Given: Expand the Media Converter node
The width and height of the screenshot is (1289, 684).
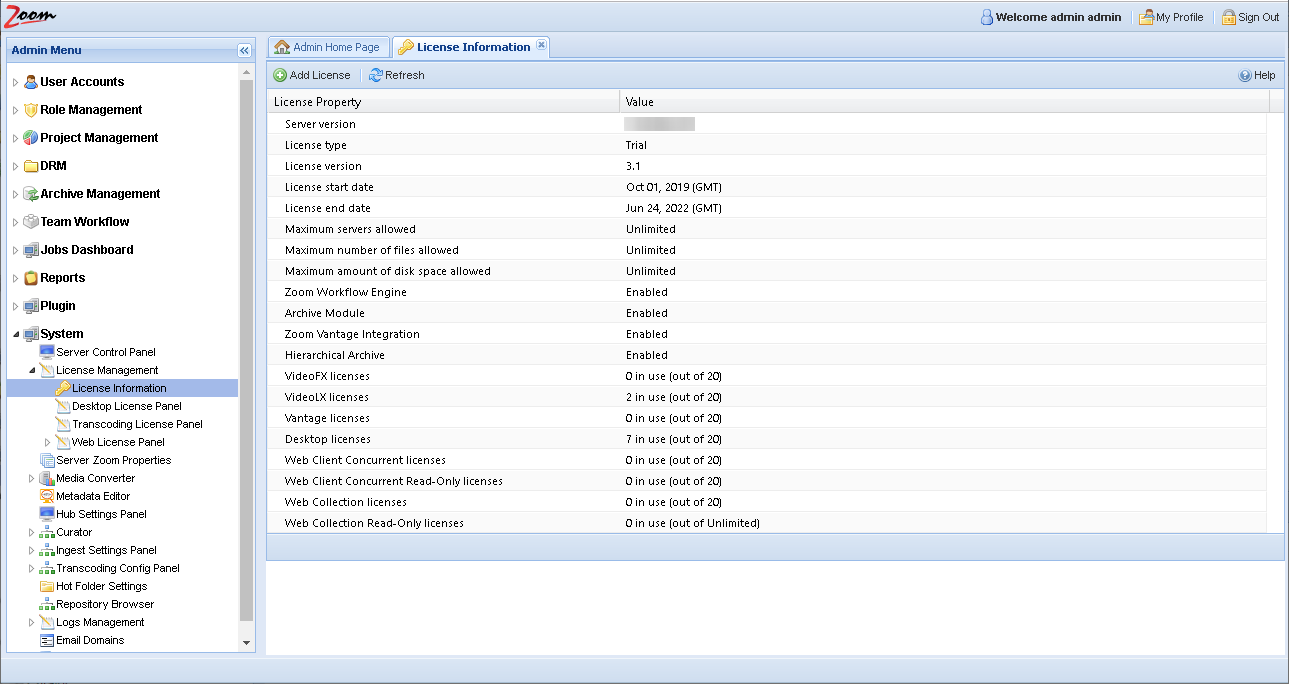Looking at the screenshot, I should [31, 478].
